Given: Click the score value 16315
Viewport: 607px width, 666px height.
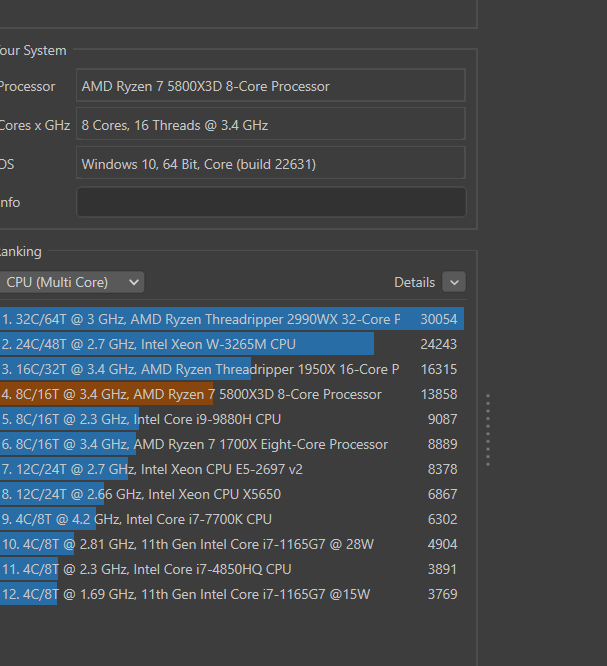Looking at the screenshot, I should pyautogui.click(x=439, y=370).
